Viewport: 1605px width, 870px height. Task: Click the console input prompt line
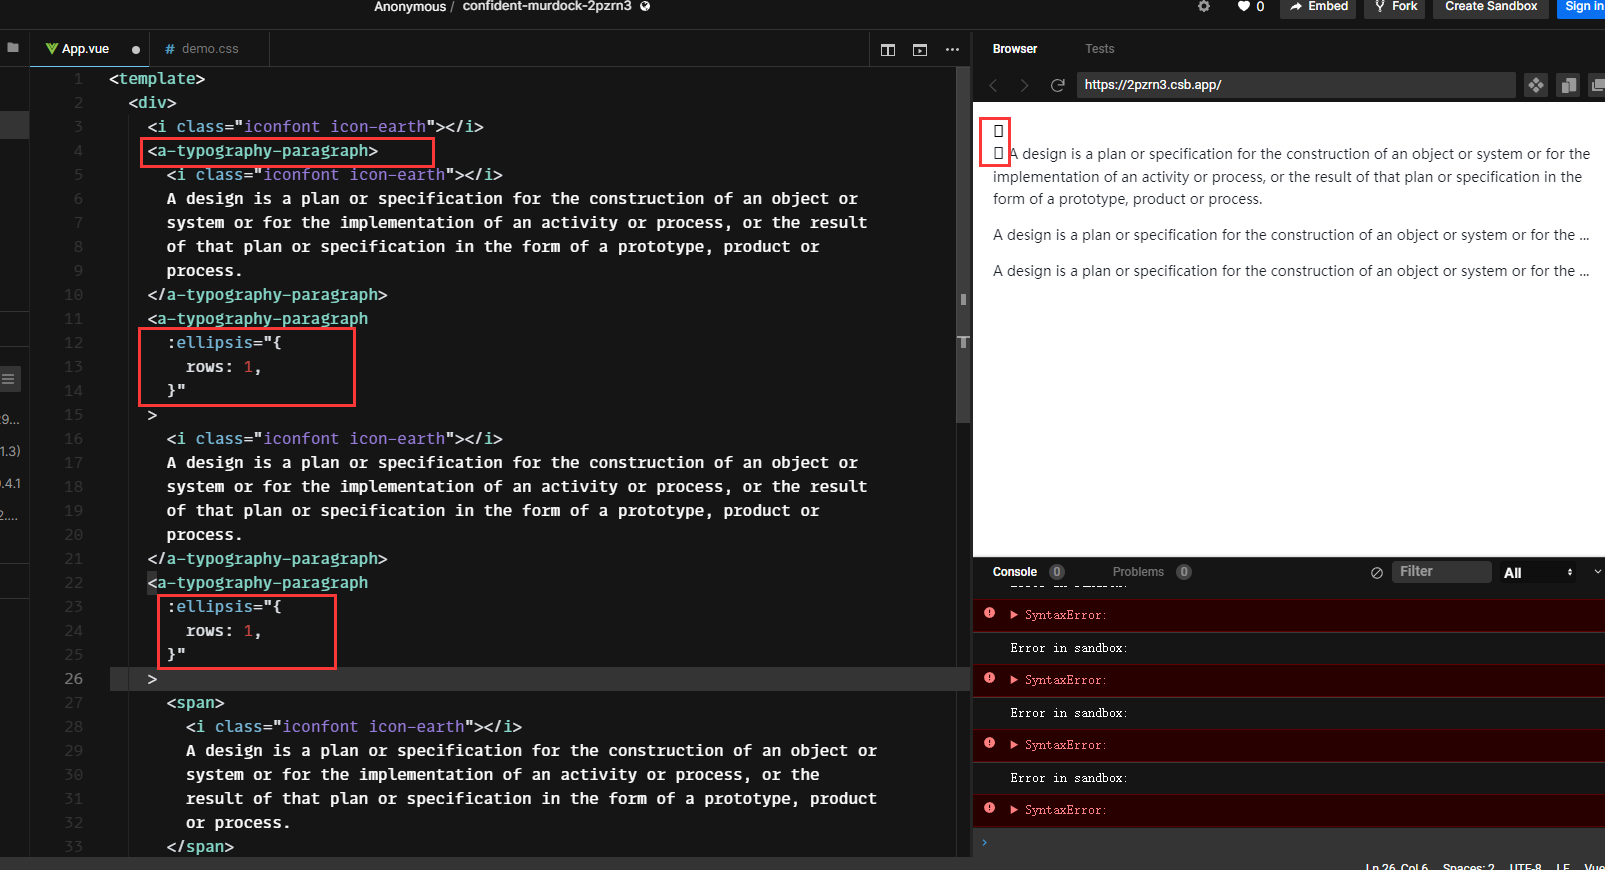1288,842
